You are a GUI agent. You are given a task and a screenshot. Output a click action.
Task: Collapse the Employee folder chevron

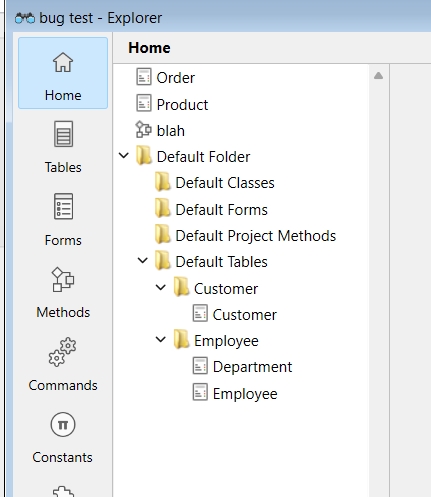pyautogui.click(x=161, y=339)
